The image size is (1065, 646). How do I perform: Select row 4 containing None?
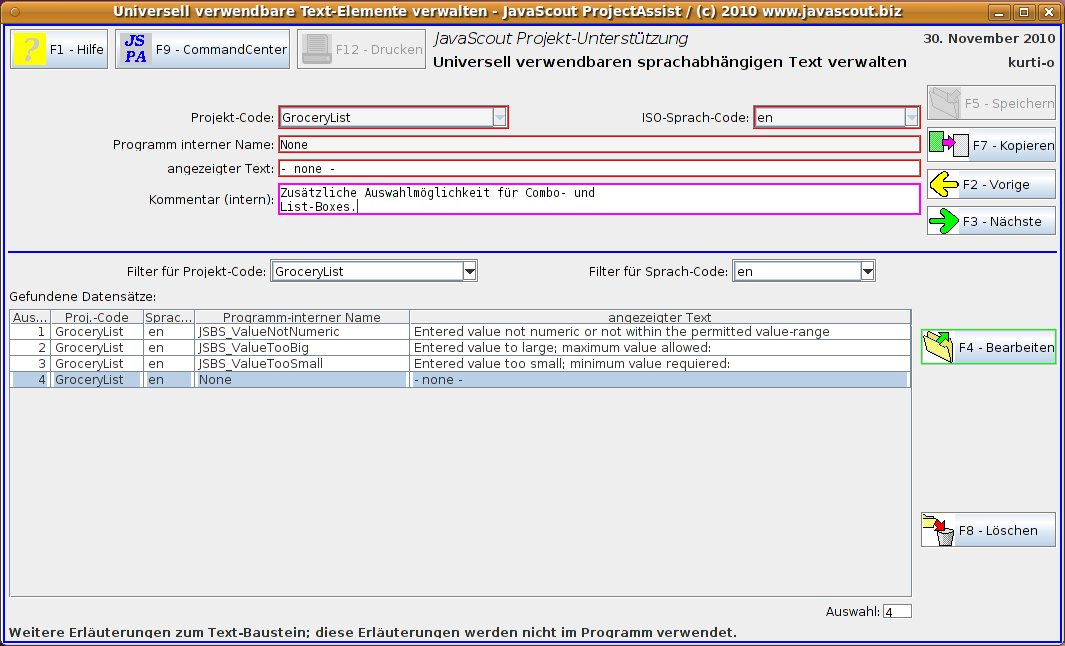point(300,379)
